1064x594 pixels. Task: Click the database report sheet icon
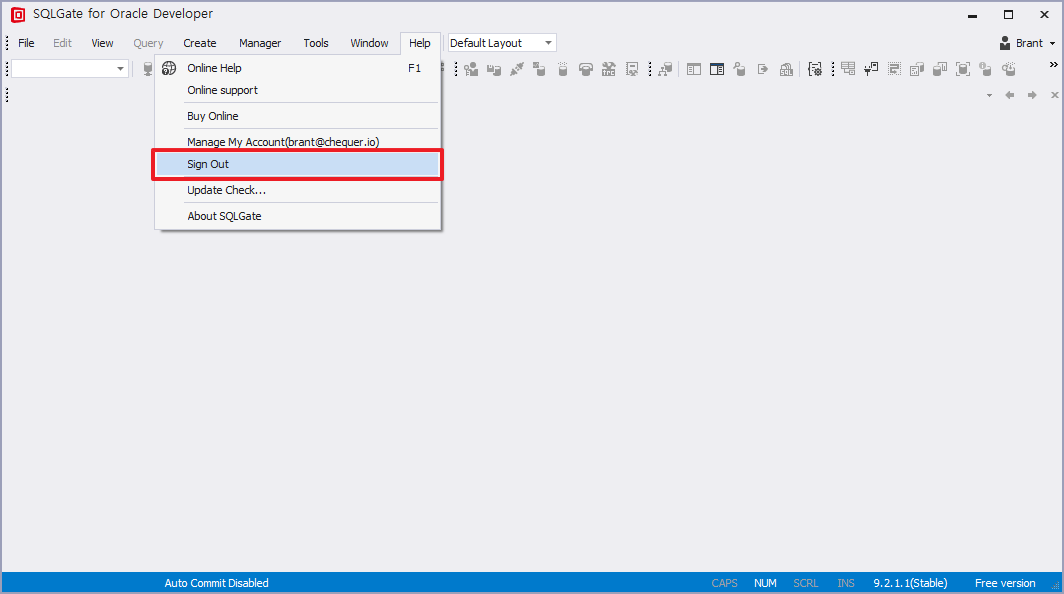(917, 69)
